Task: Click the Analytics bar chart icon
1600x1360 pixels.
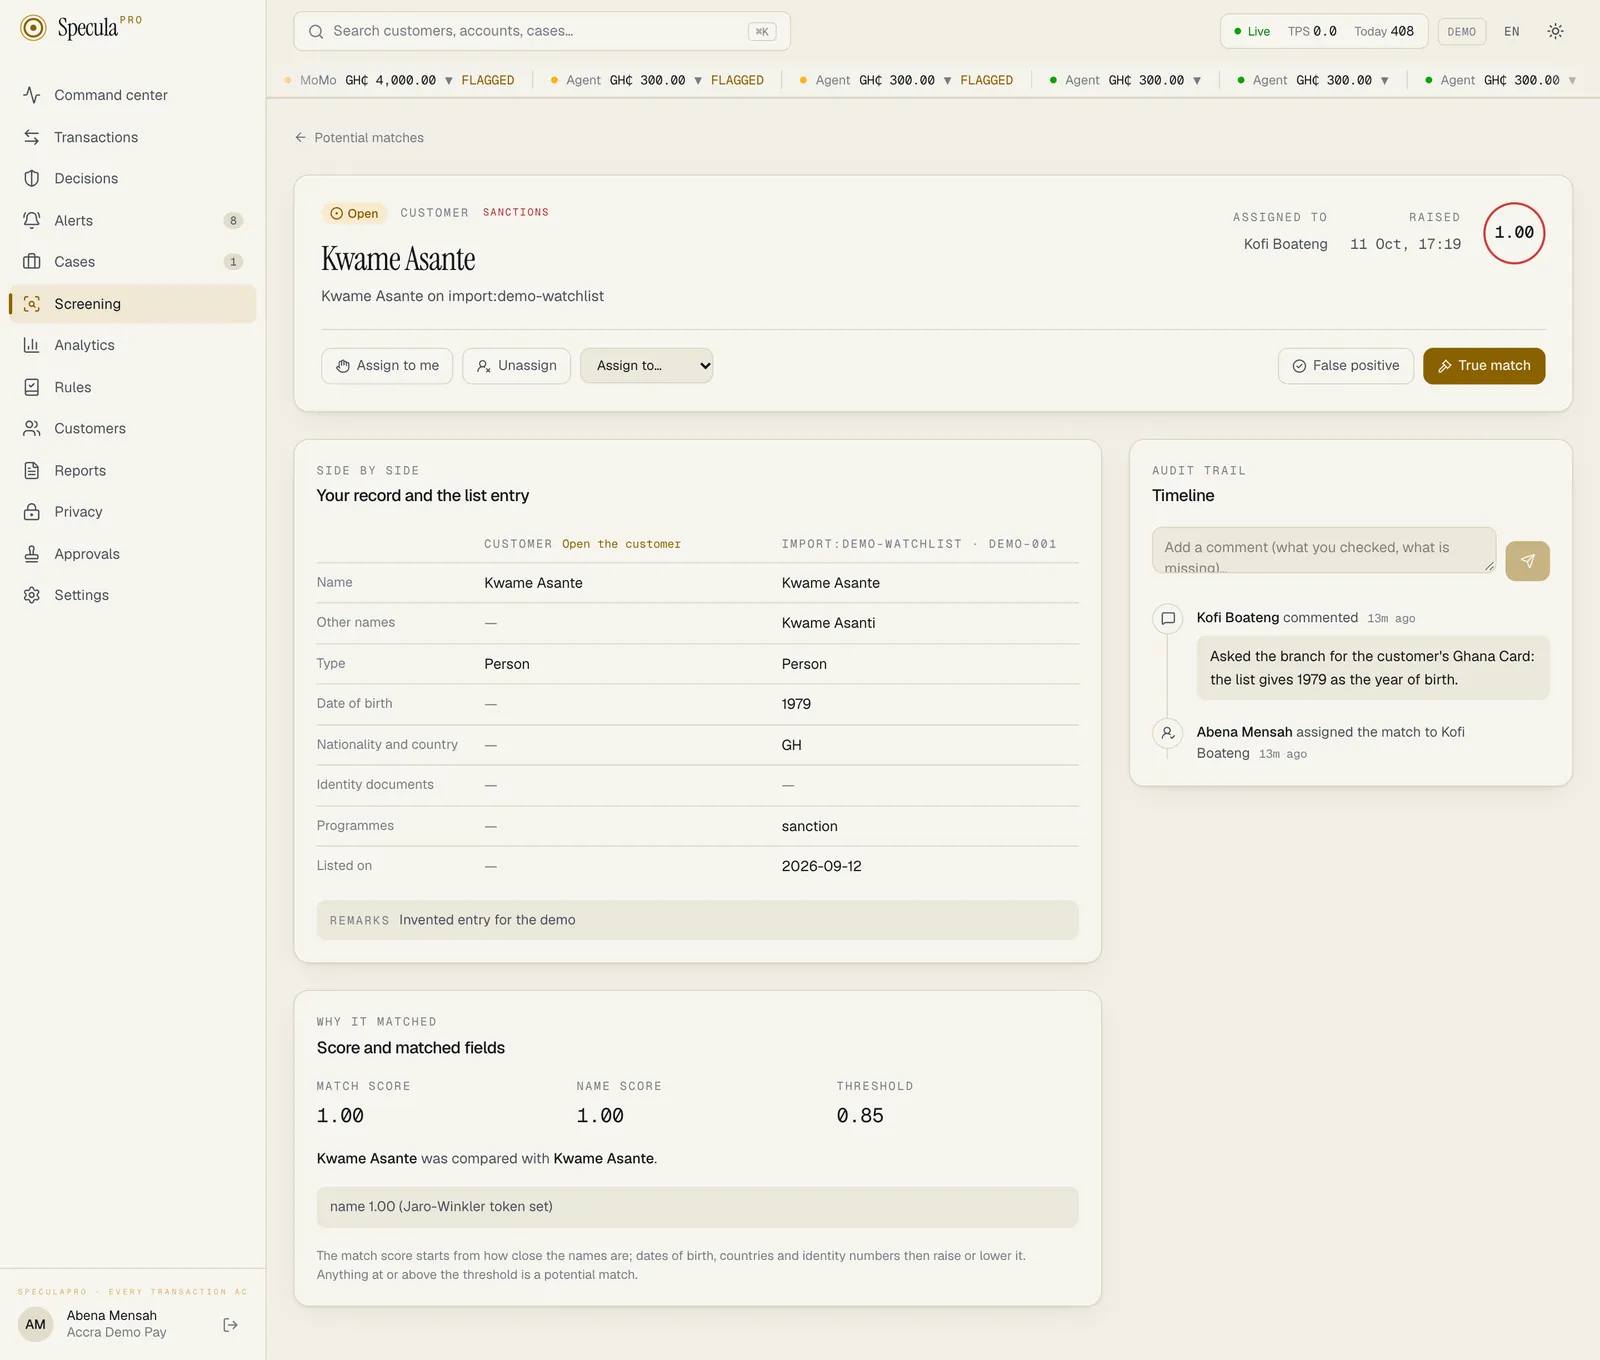Action: click(x=32, y=345)
